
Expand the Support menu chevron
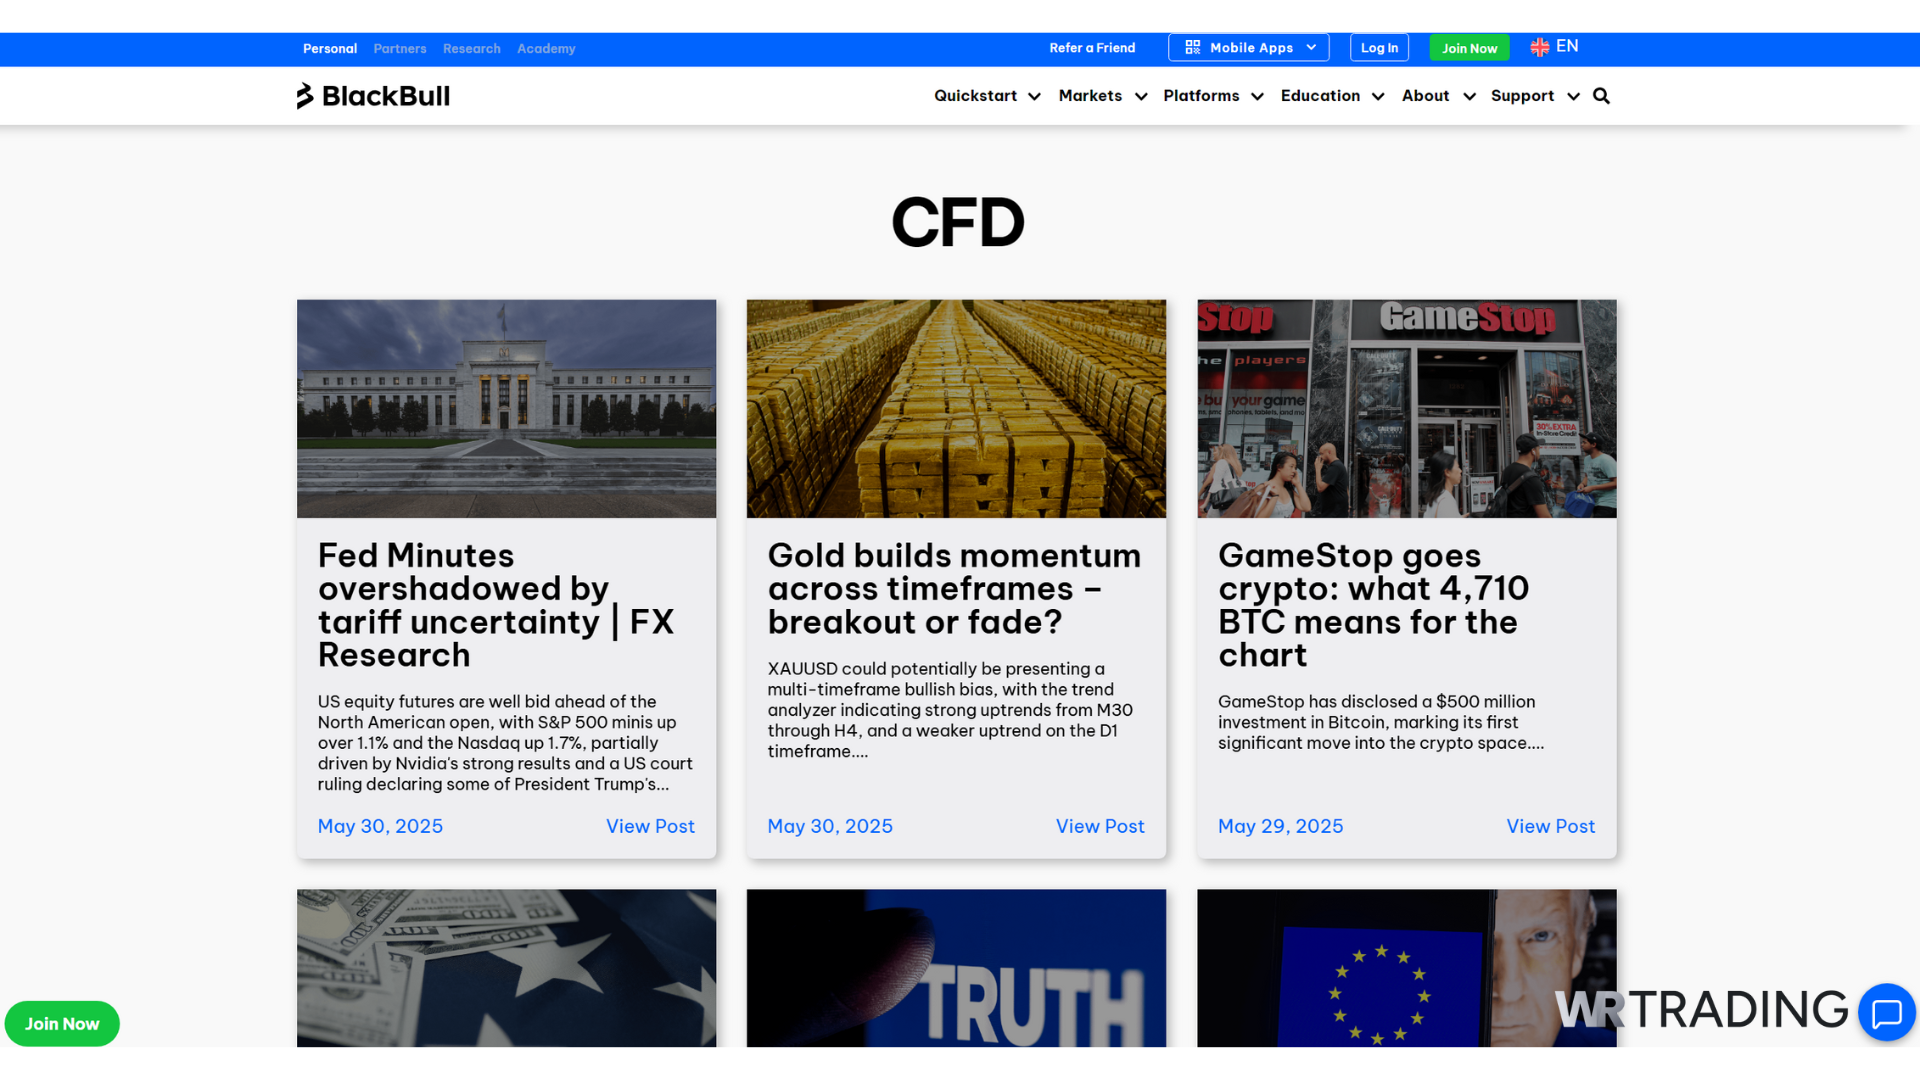pyautogui.click(x=1574, y=96)
